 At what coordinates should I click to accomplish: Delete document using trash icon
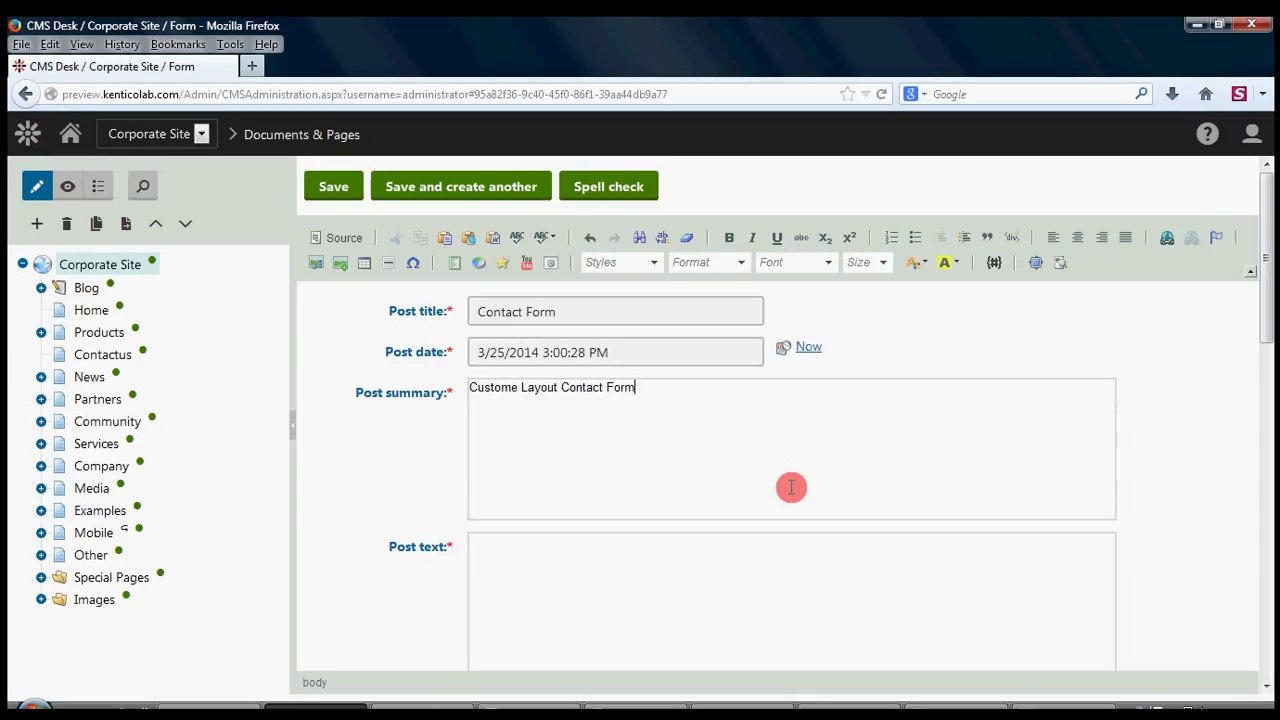(x=66, y=224)
